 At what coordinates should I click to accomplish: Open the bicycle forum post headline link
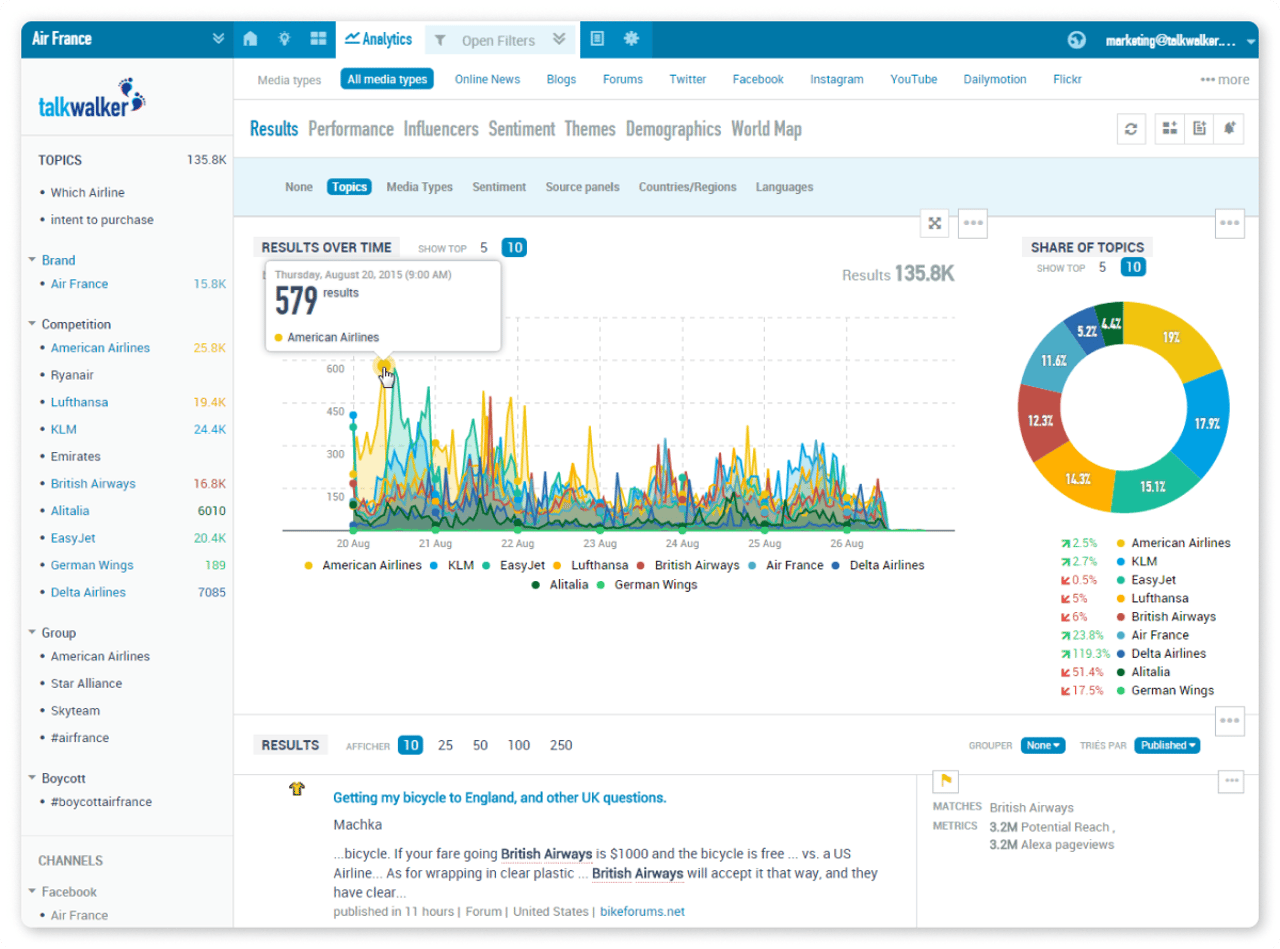[500, 799]
